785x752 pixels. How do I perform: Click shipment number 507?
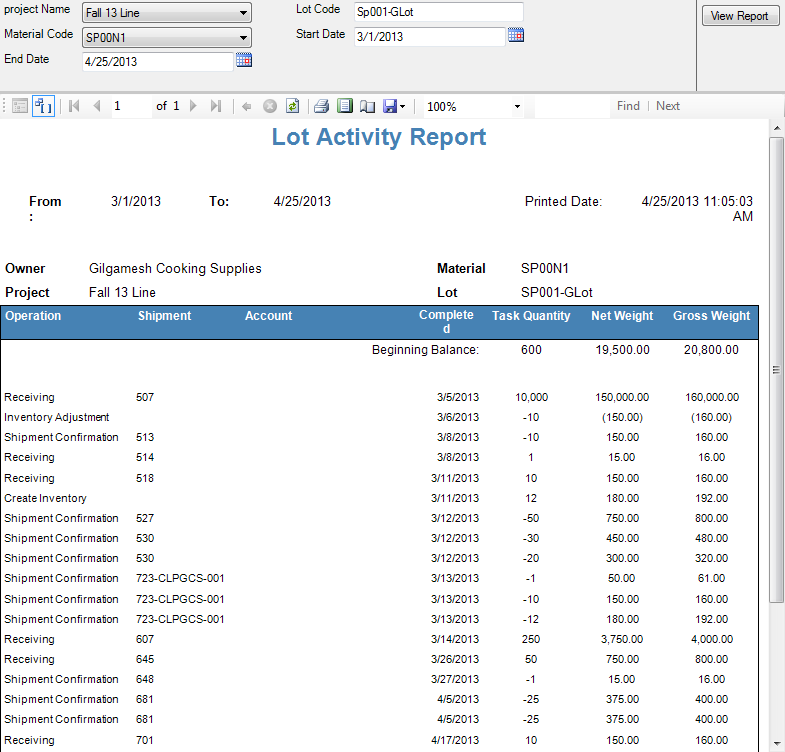pos(145,398)
